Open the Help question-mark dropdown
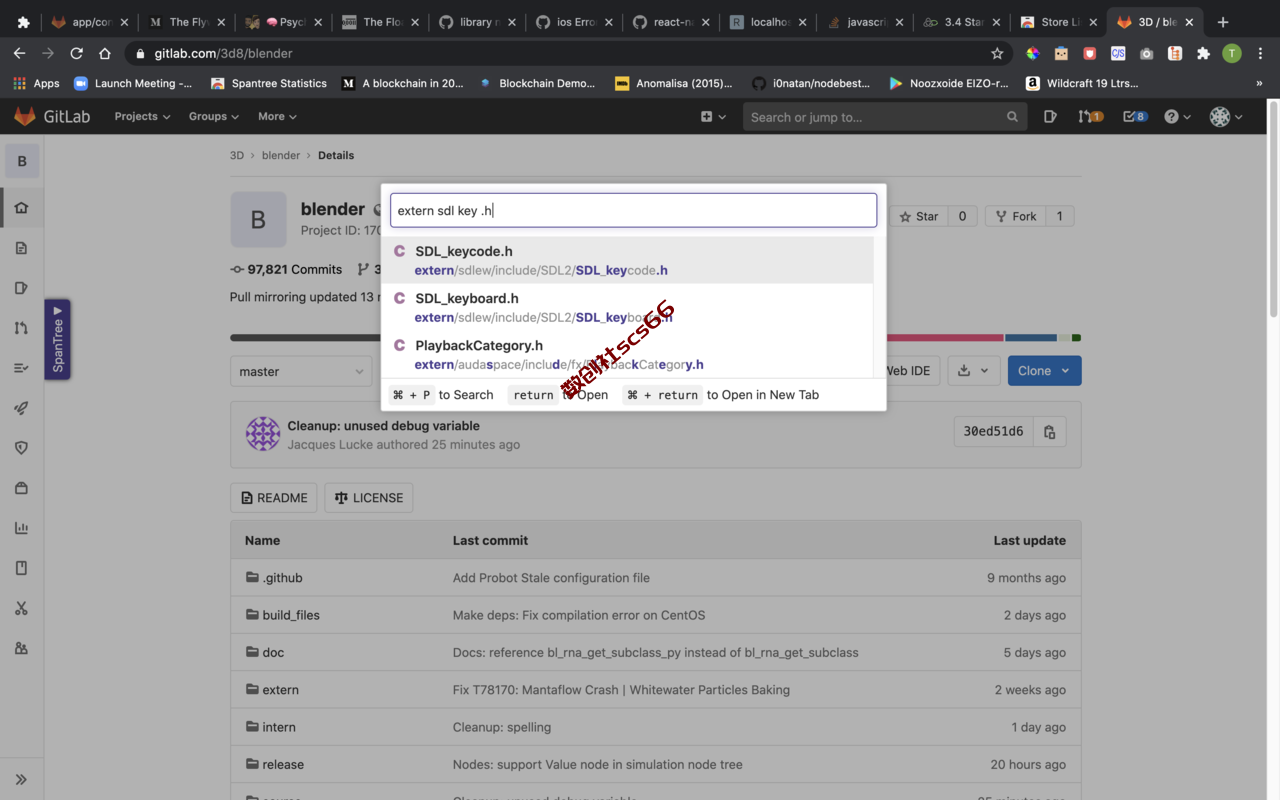 coord(1177,117)
